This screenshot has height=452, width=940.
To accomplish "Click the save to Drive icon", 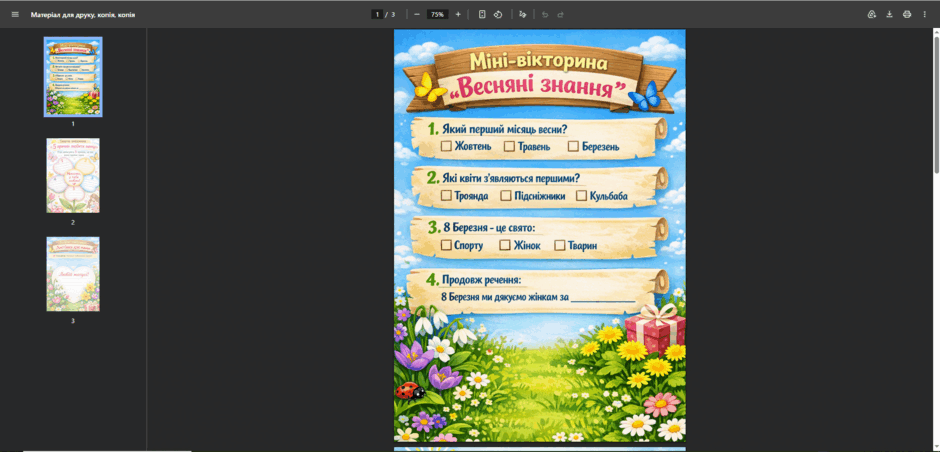I will pos(872,14).
